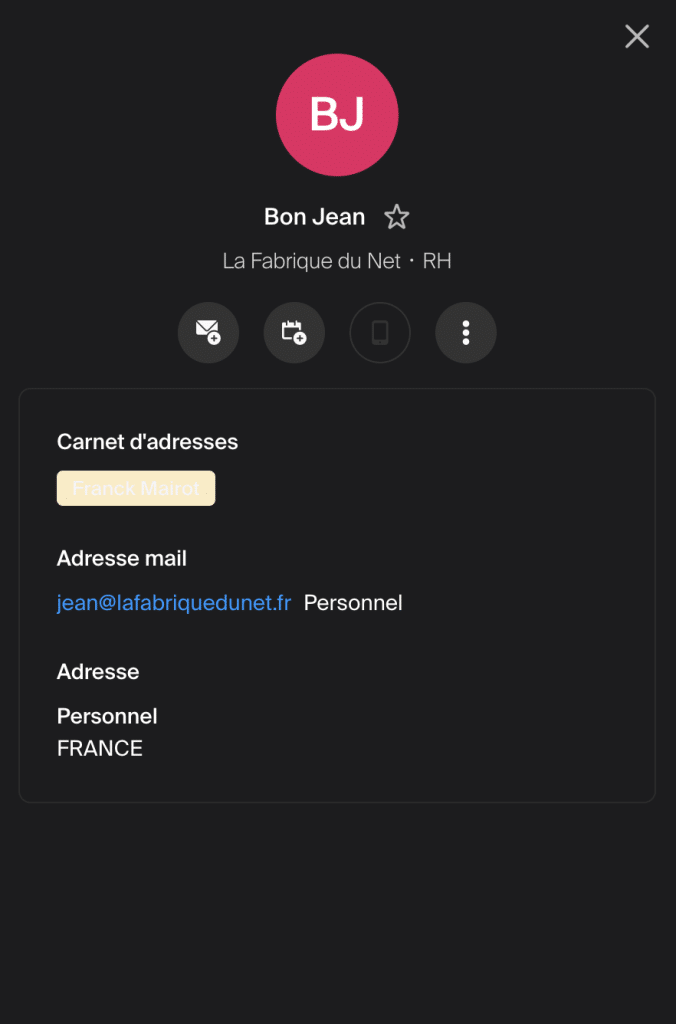Viewport: 676px width, 1024px height.
Task: Select the company name La Fabrique du Net
Action: click(x=311, y=261)
